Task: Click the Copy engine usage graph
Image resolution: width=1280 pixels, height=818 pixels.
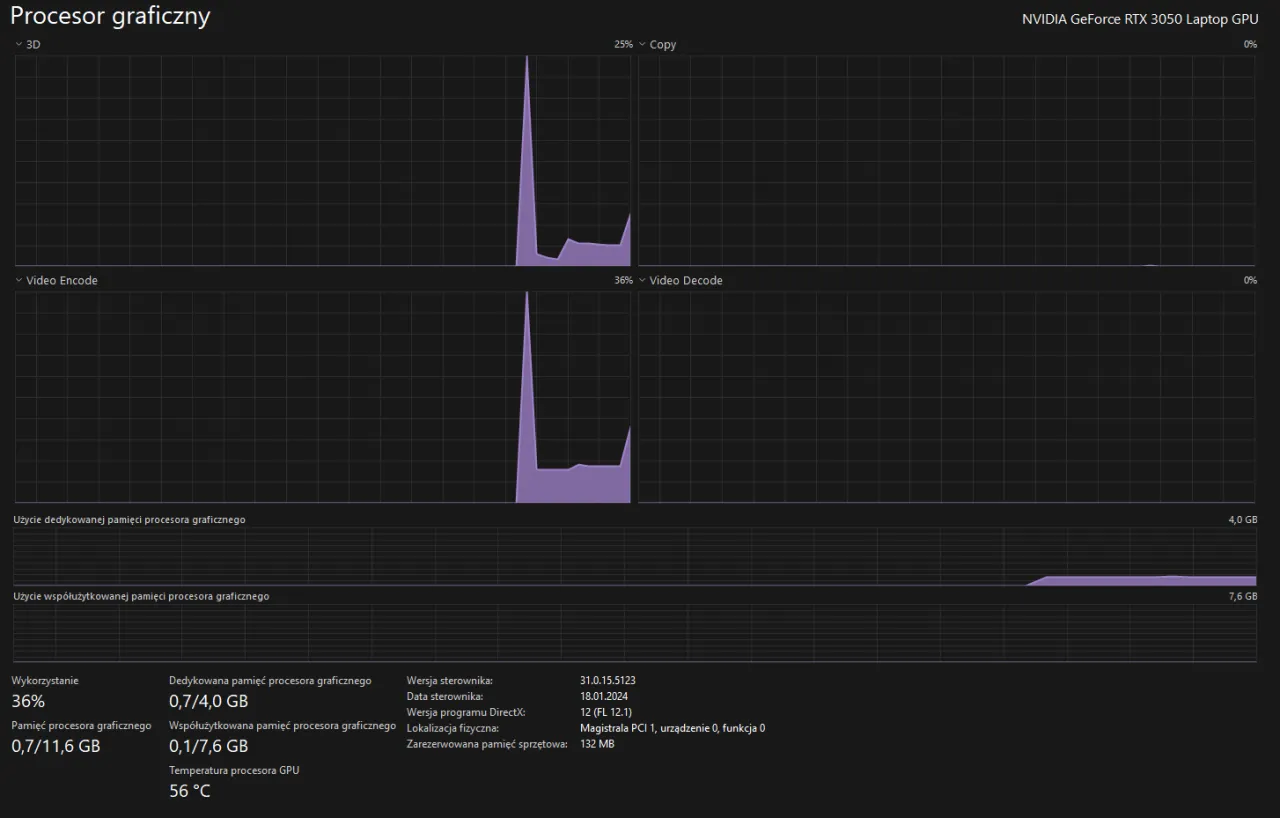Action: [946, 160]
